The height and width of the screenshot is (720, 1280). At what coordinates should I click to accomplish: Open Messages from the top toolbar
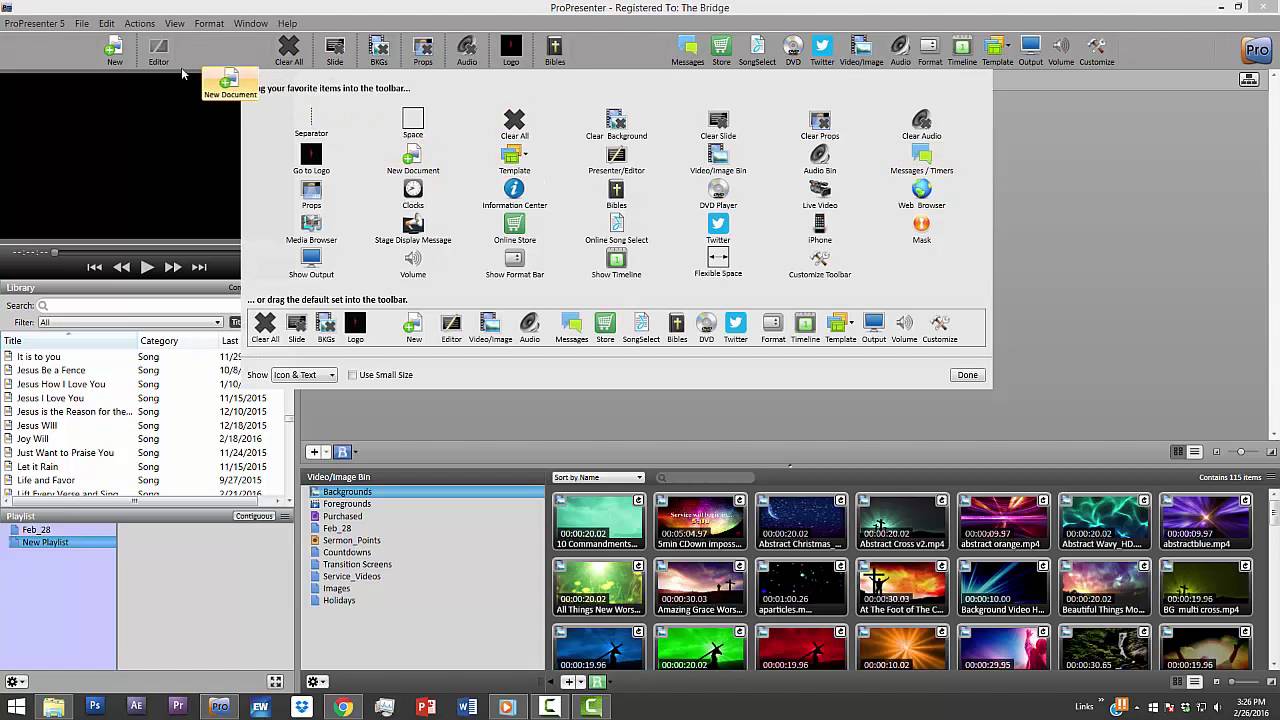click(687, 51)
